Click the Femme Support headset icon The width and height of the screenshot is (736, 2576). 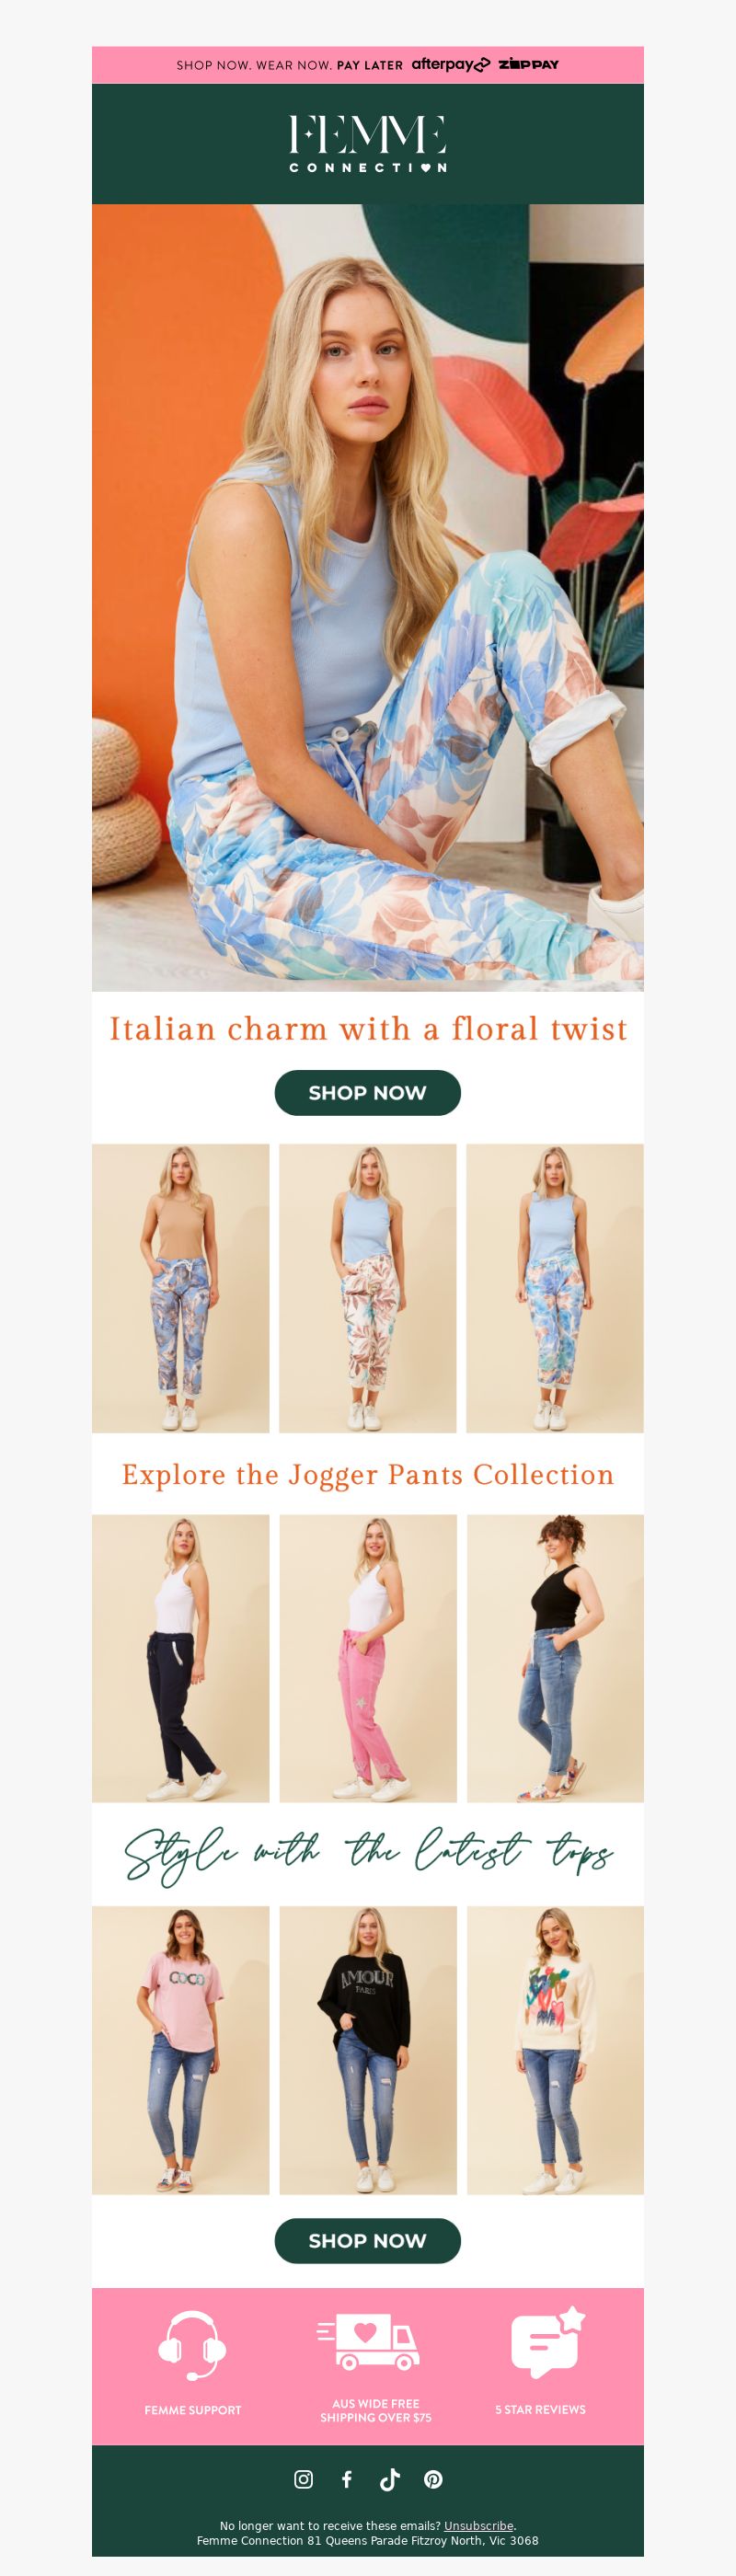tap(192, 2345)
